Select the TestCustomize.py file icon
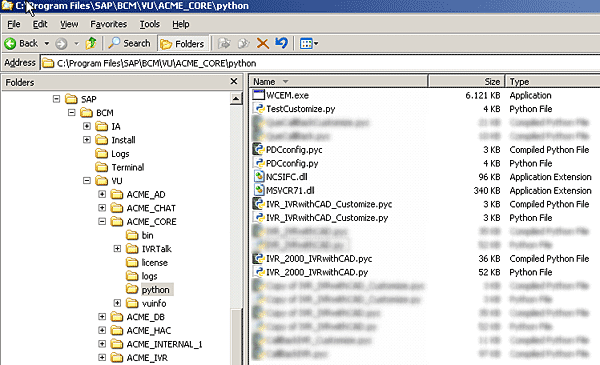Screen dimensions: 600x365 pos(259,109)
